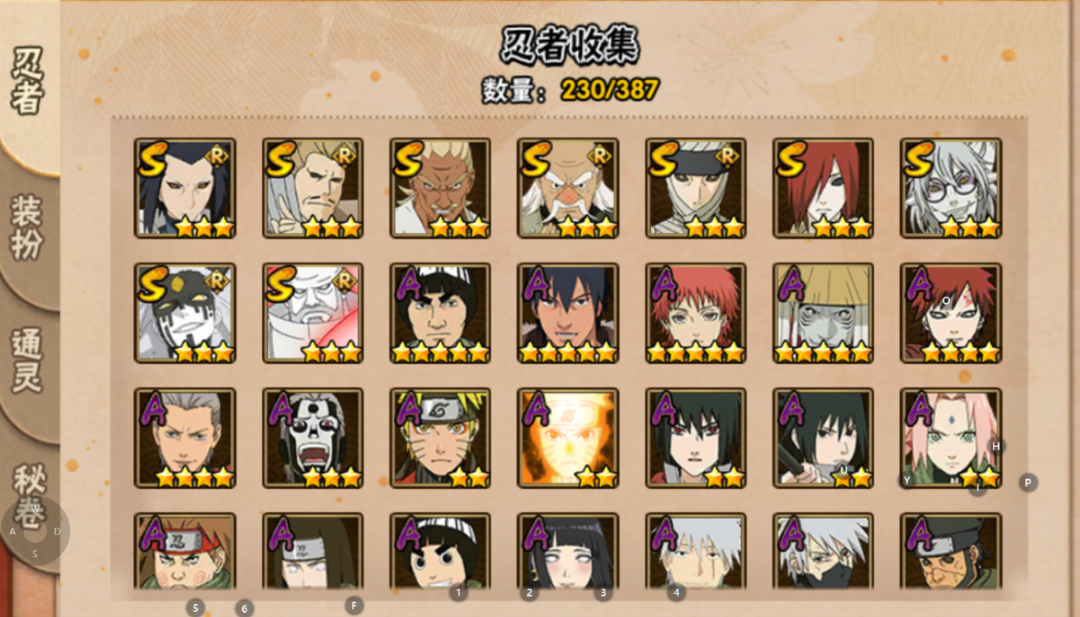The width and height of the screenshot is (1080, 617).
Task: Tap the overlay key labeled F
Action: point(353,606)
